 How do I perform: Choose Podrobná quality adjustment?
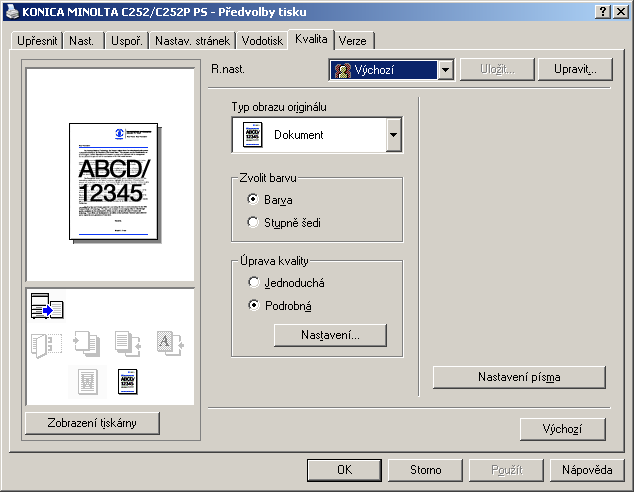[280, 306]
